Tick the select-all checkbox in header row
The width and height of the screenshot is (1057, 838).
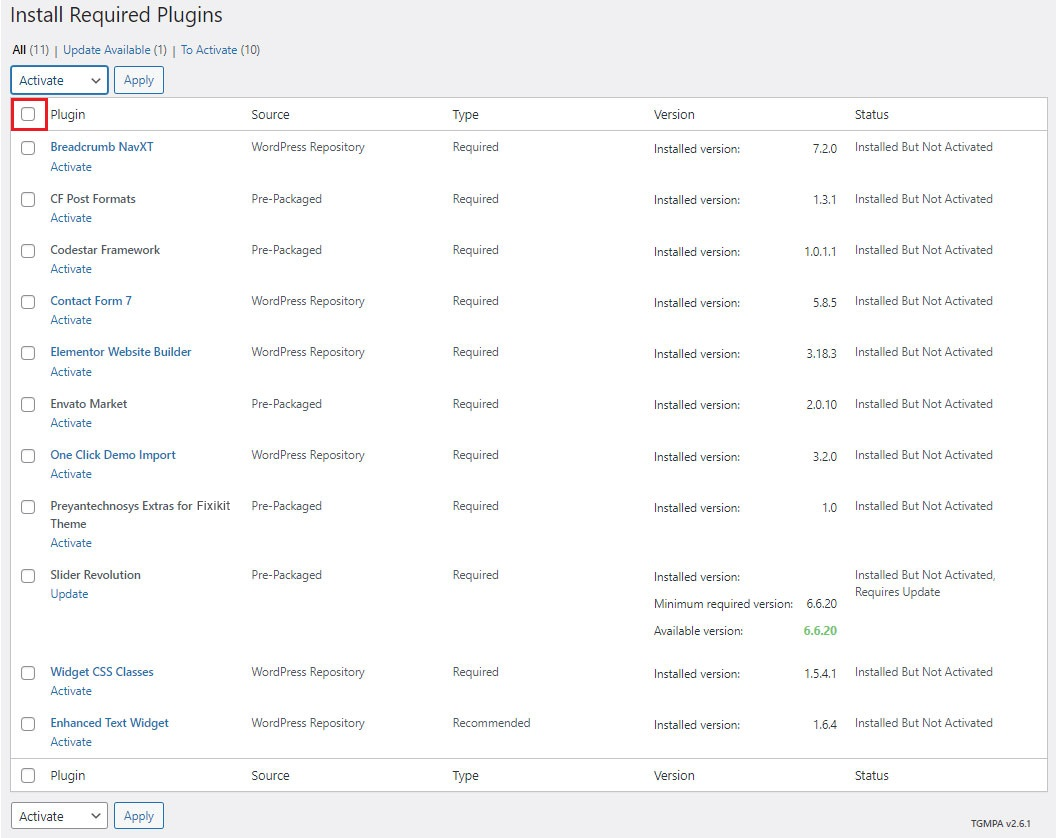coord(28,114)
